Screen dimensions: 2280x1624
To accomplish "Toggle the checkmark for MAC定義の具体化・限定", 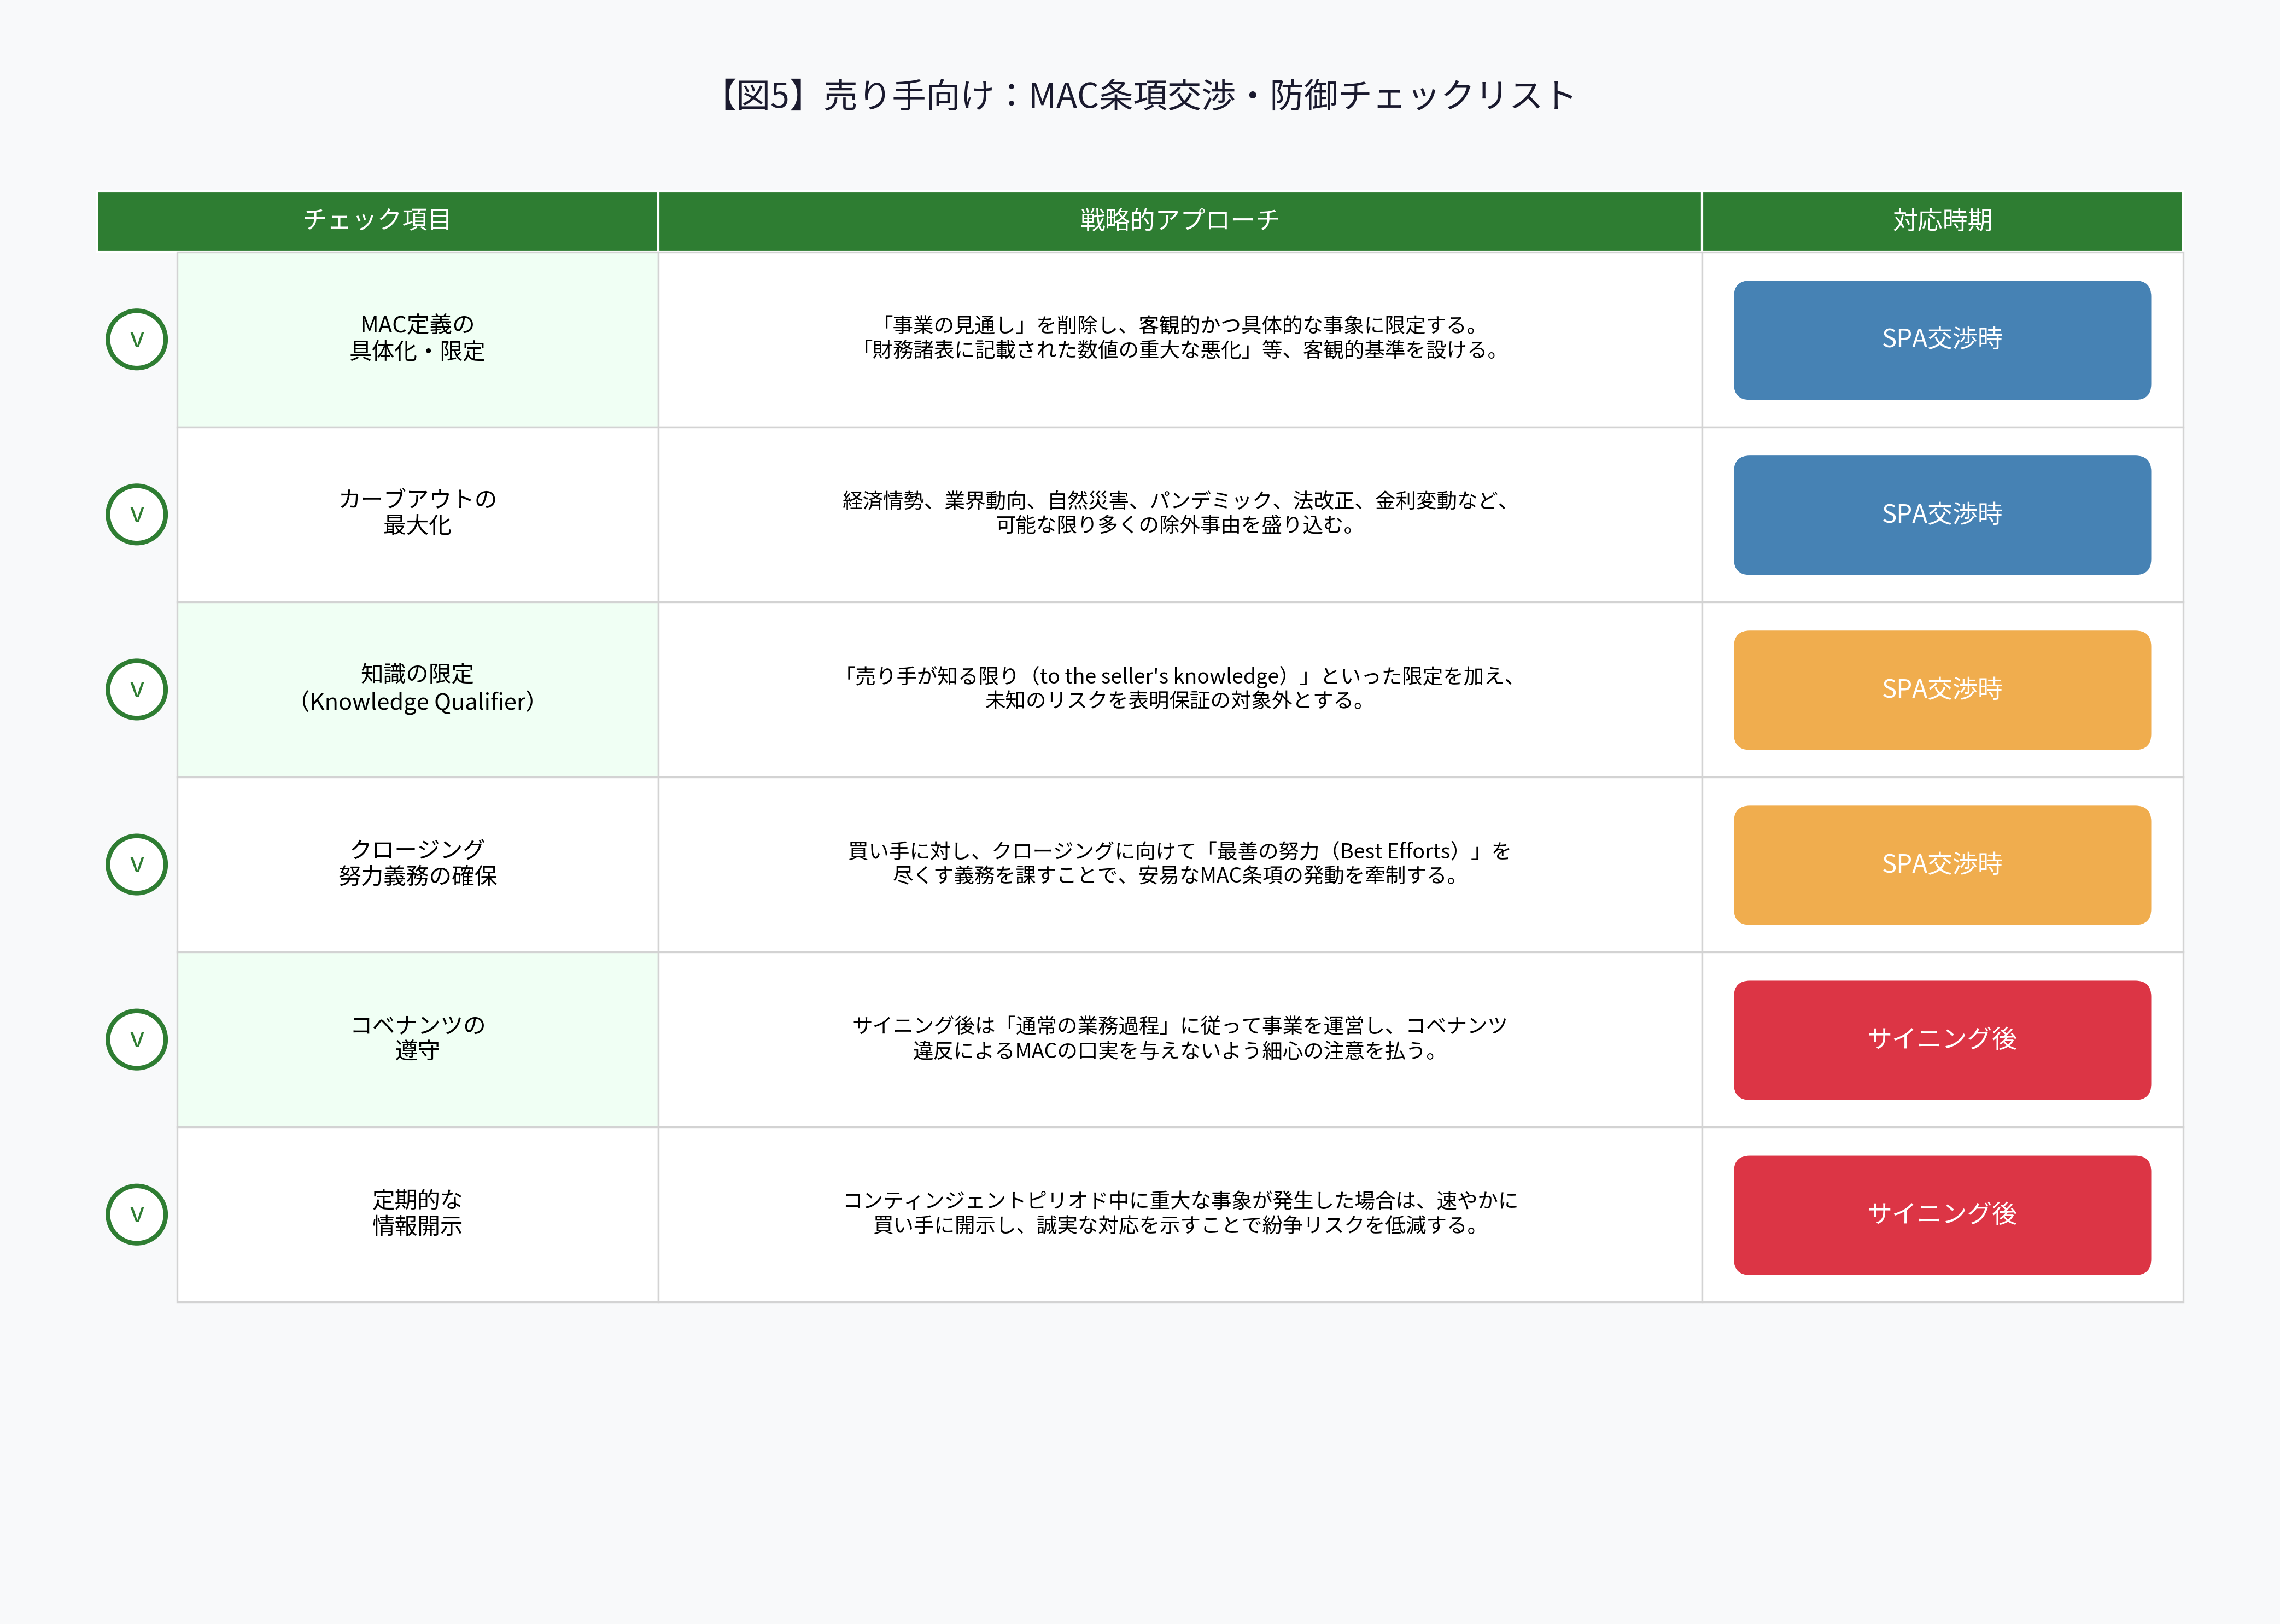I will (x=136, y=339).
